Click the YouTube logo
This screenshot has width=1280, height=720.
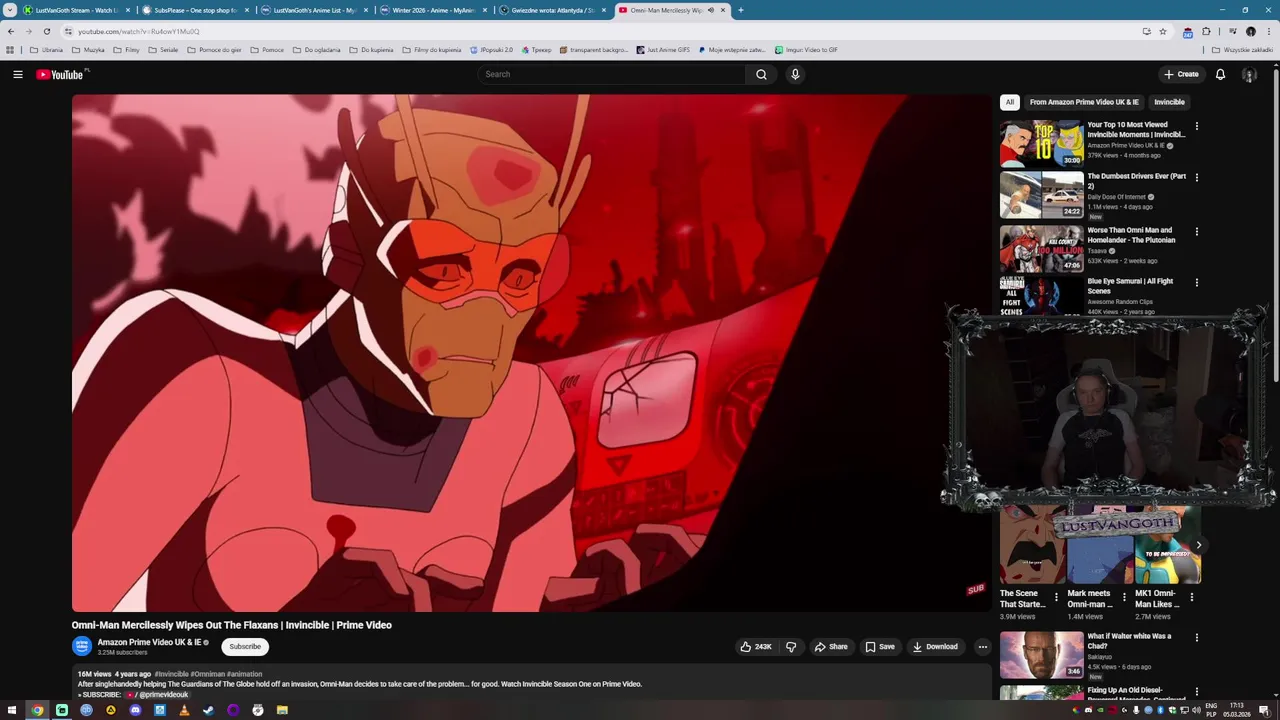coord(62,74)
